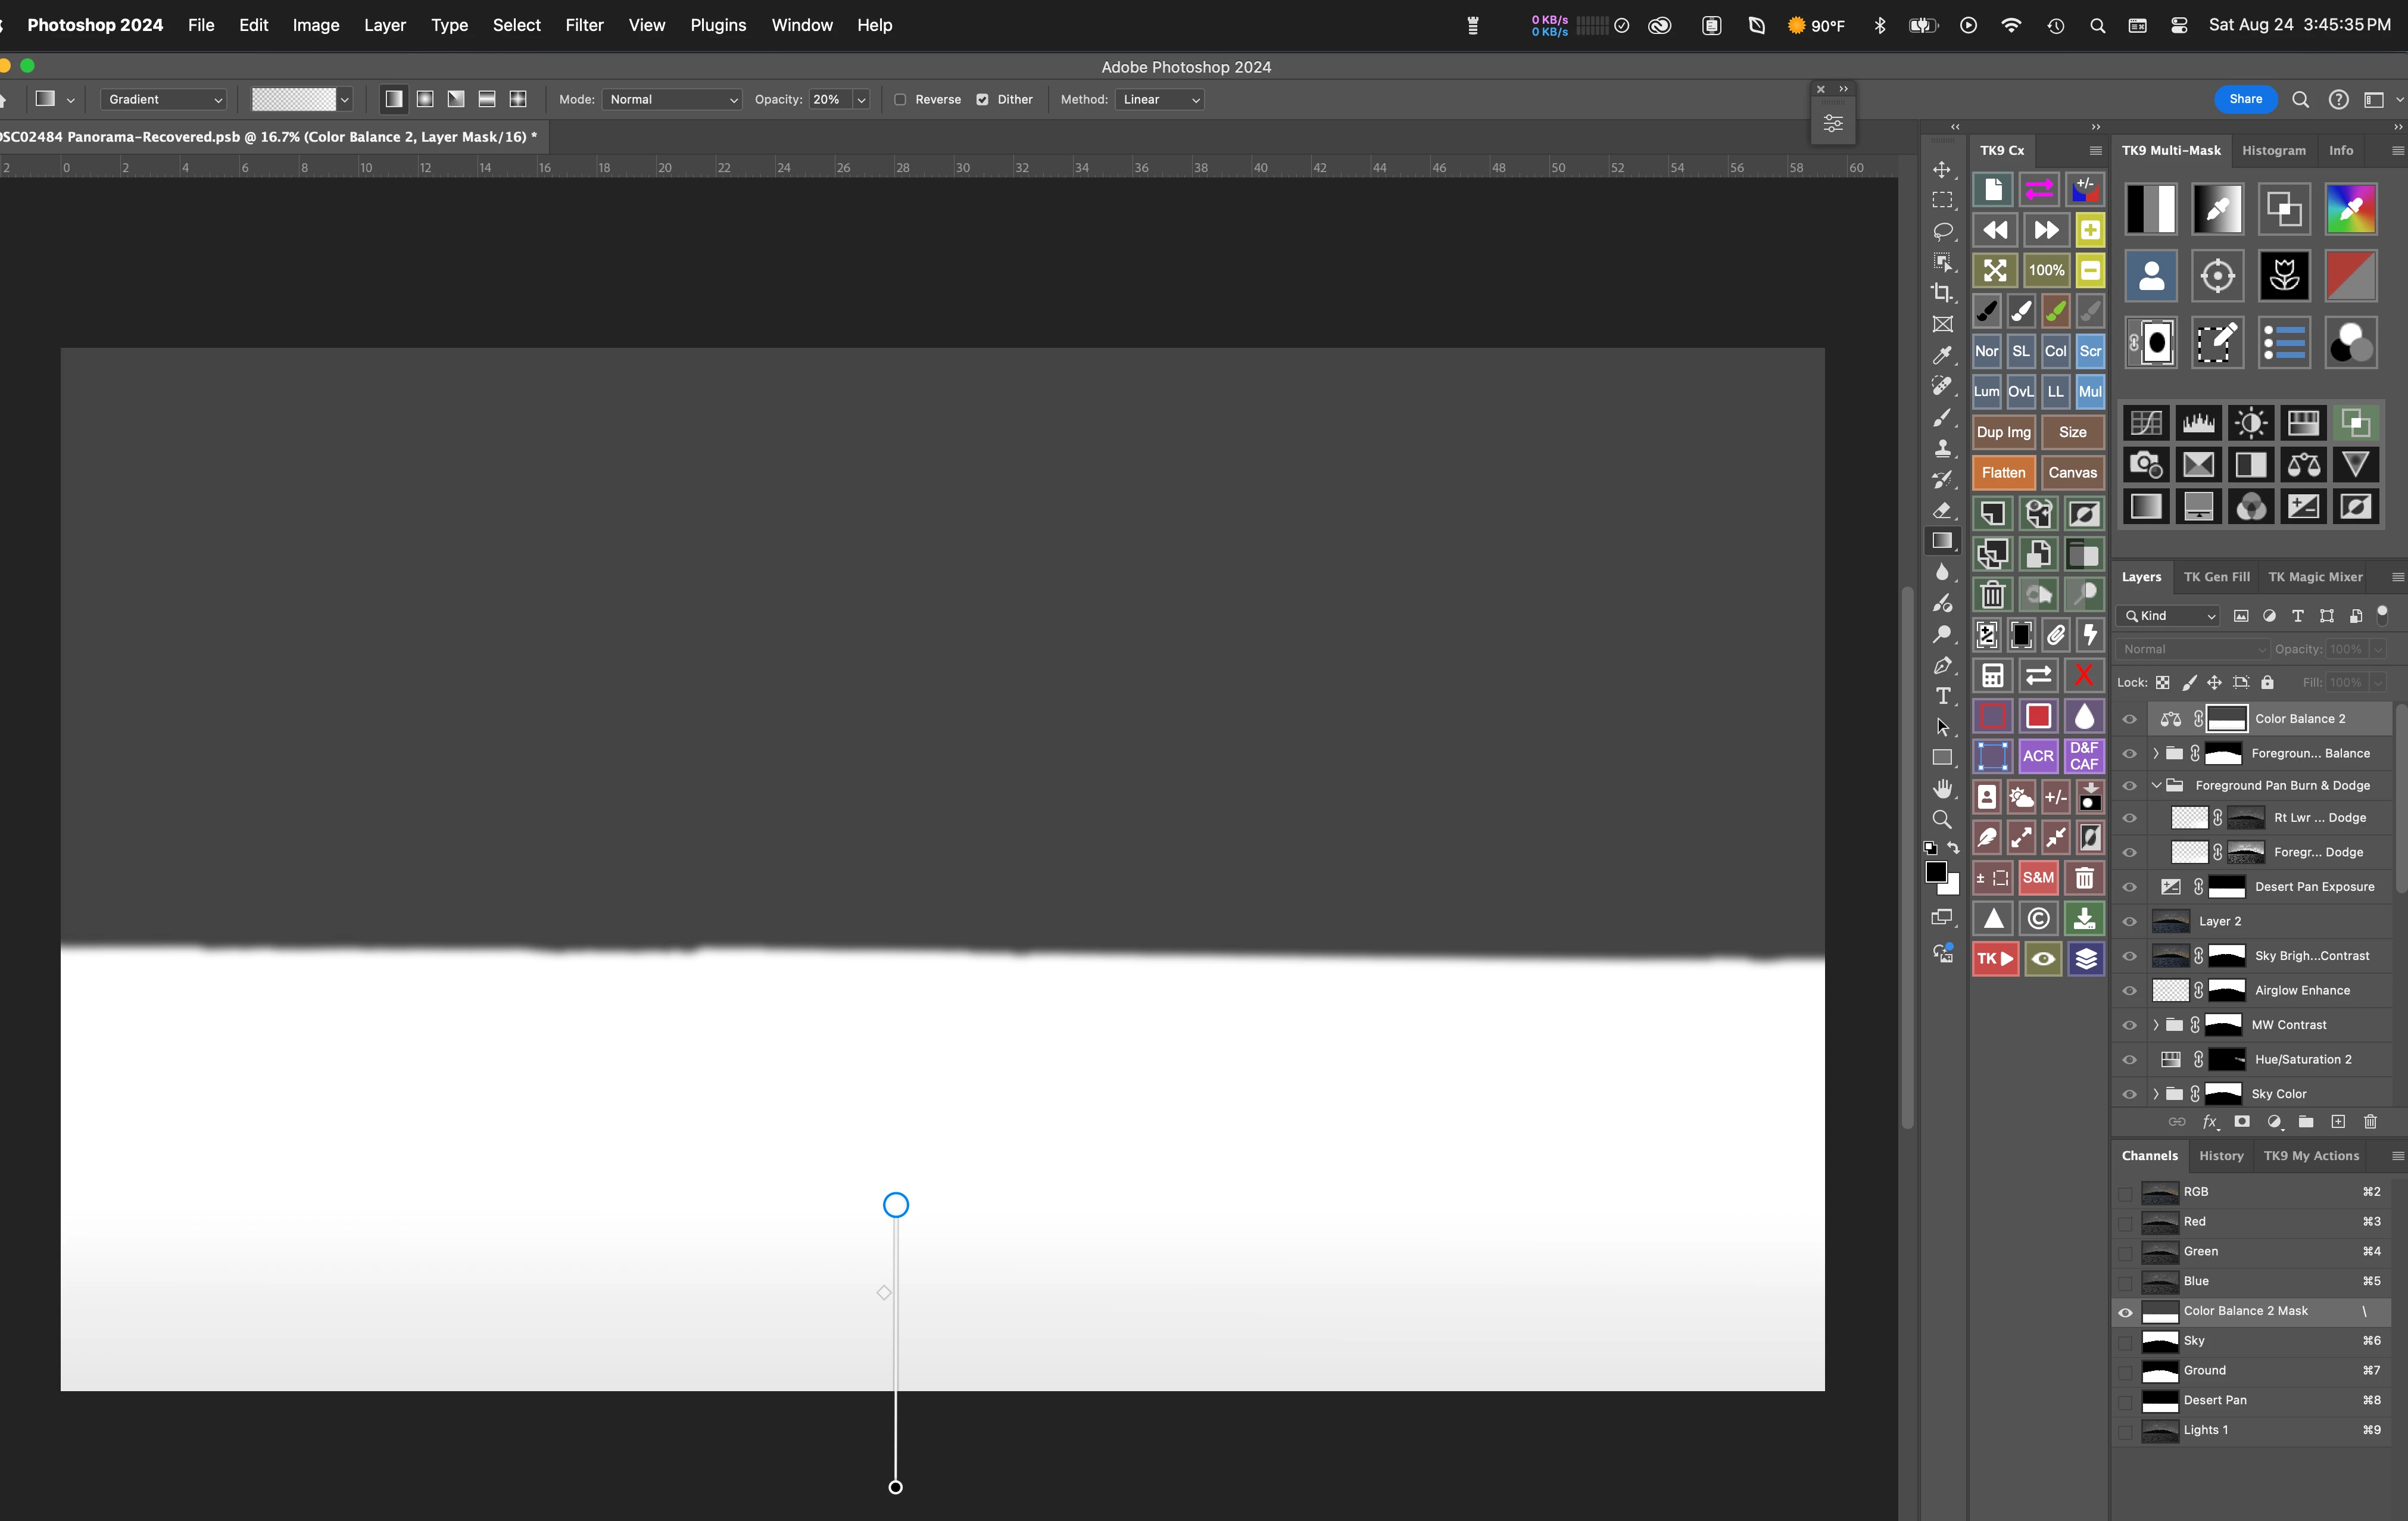Add a layer mask from the Layers panel footer
This screenshot has width=2408, height=1521.
(2242, 1122)
